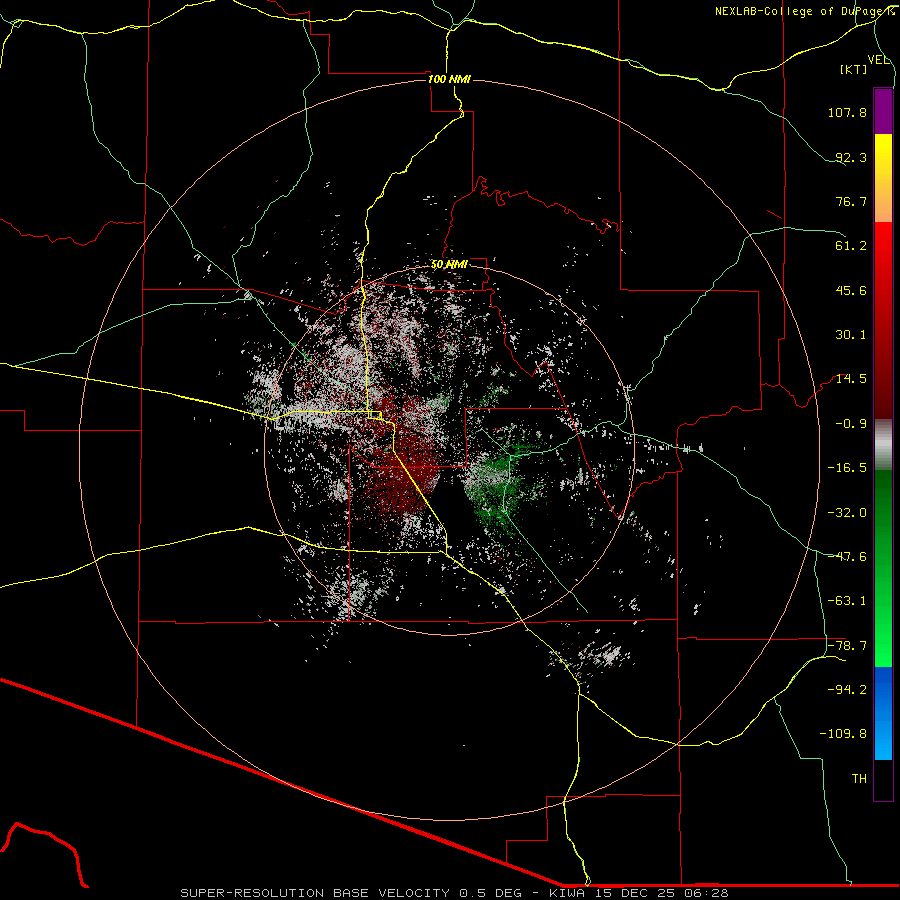Click the 50 NMI range ring label
Viewport: 900px width, 900px height.
pyautogui.click(x=449, y=265)
